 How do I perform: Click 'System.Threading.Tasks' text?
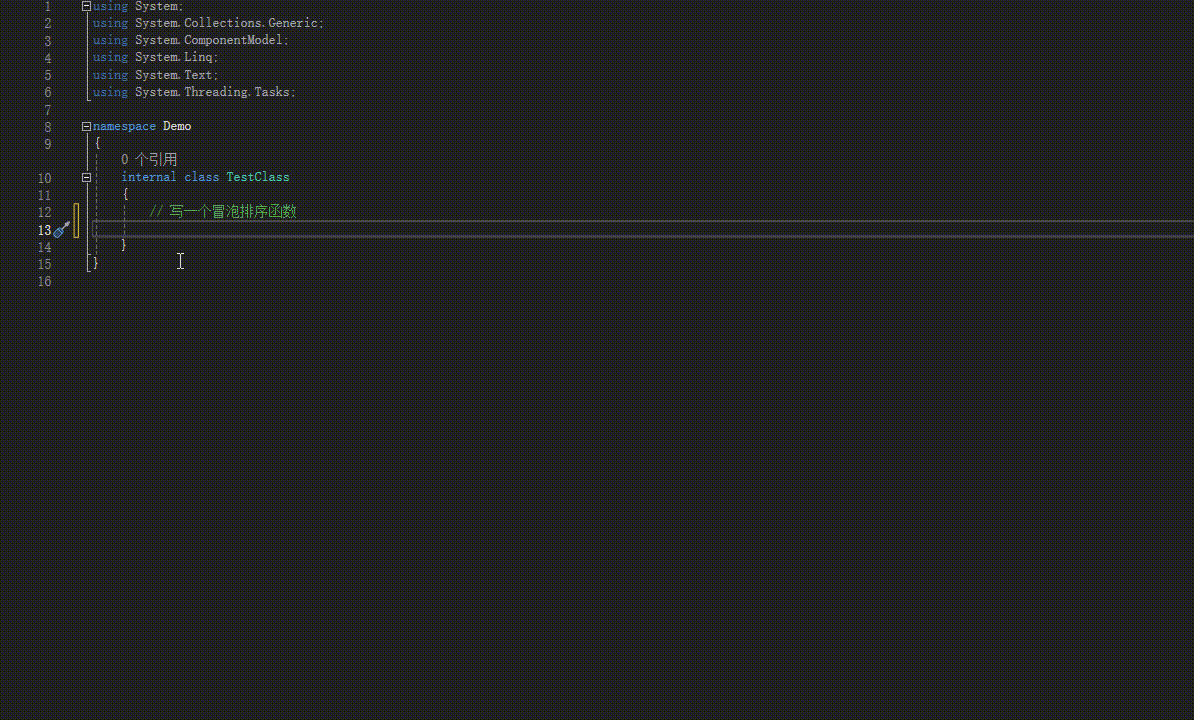coord(212,92)
